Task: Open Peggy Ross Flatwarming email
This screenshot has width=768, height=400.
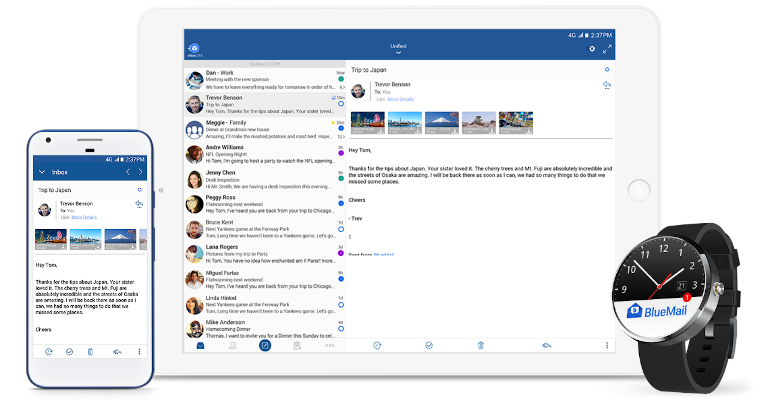Action: 265,204
